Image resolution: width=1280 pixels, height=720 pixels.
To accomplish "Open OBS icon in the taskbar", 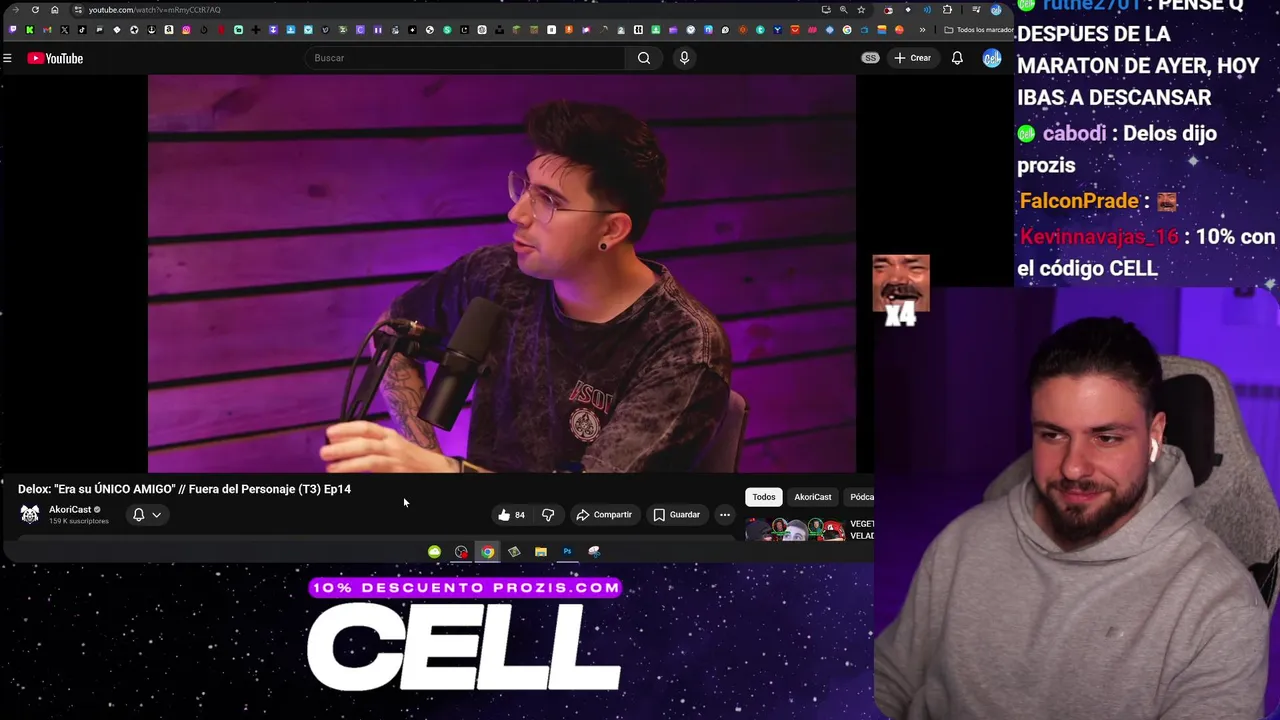I will (461, 552).
